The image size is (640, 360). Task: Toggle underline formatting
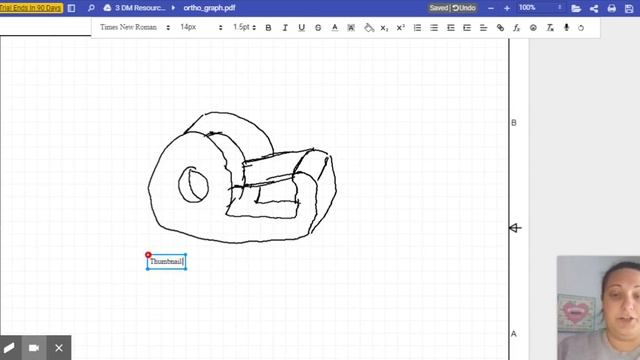(x=301, y=28)
